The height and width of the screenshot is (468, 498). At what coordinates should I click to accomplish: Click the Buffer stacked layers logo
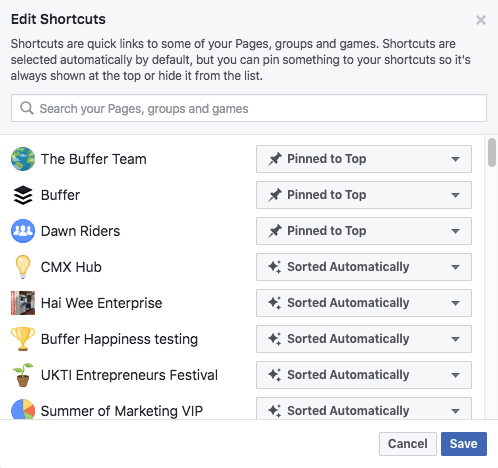23,195
